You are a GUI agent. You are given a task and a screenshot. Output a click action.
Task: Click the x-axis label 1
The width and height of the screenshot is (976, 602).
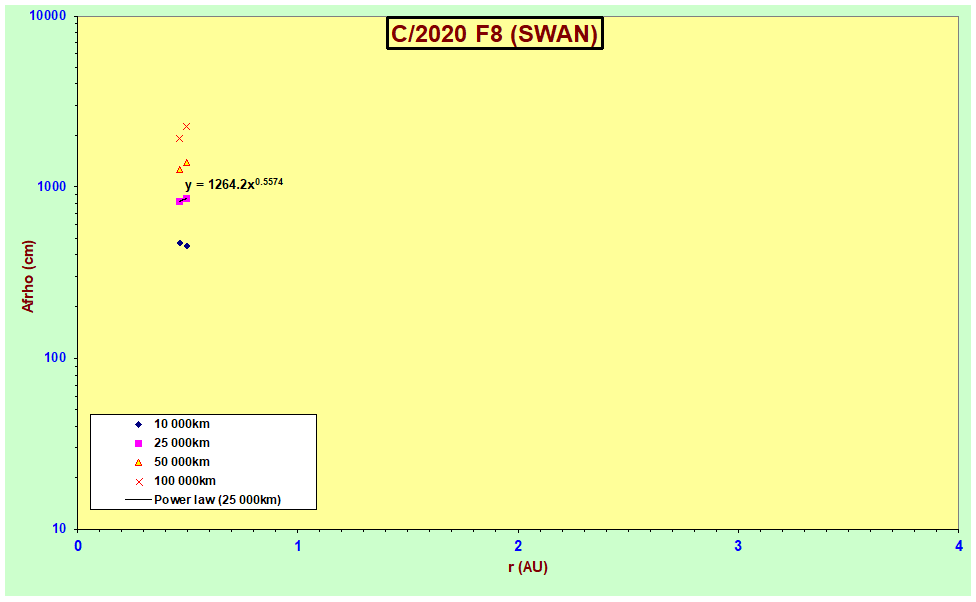298,546
